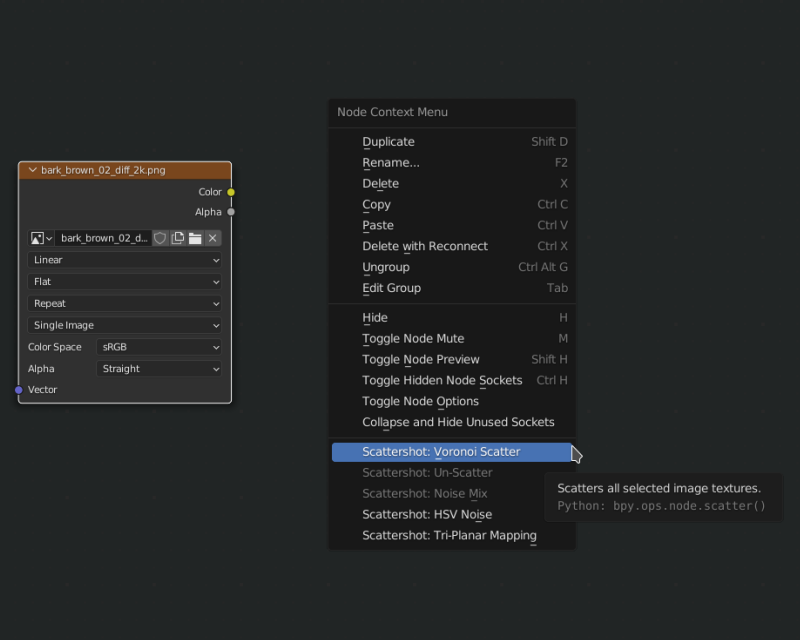Screen dimensions: 800x640
Task: Open the Flat projection dropdown
Action: tap(125, 282)
